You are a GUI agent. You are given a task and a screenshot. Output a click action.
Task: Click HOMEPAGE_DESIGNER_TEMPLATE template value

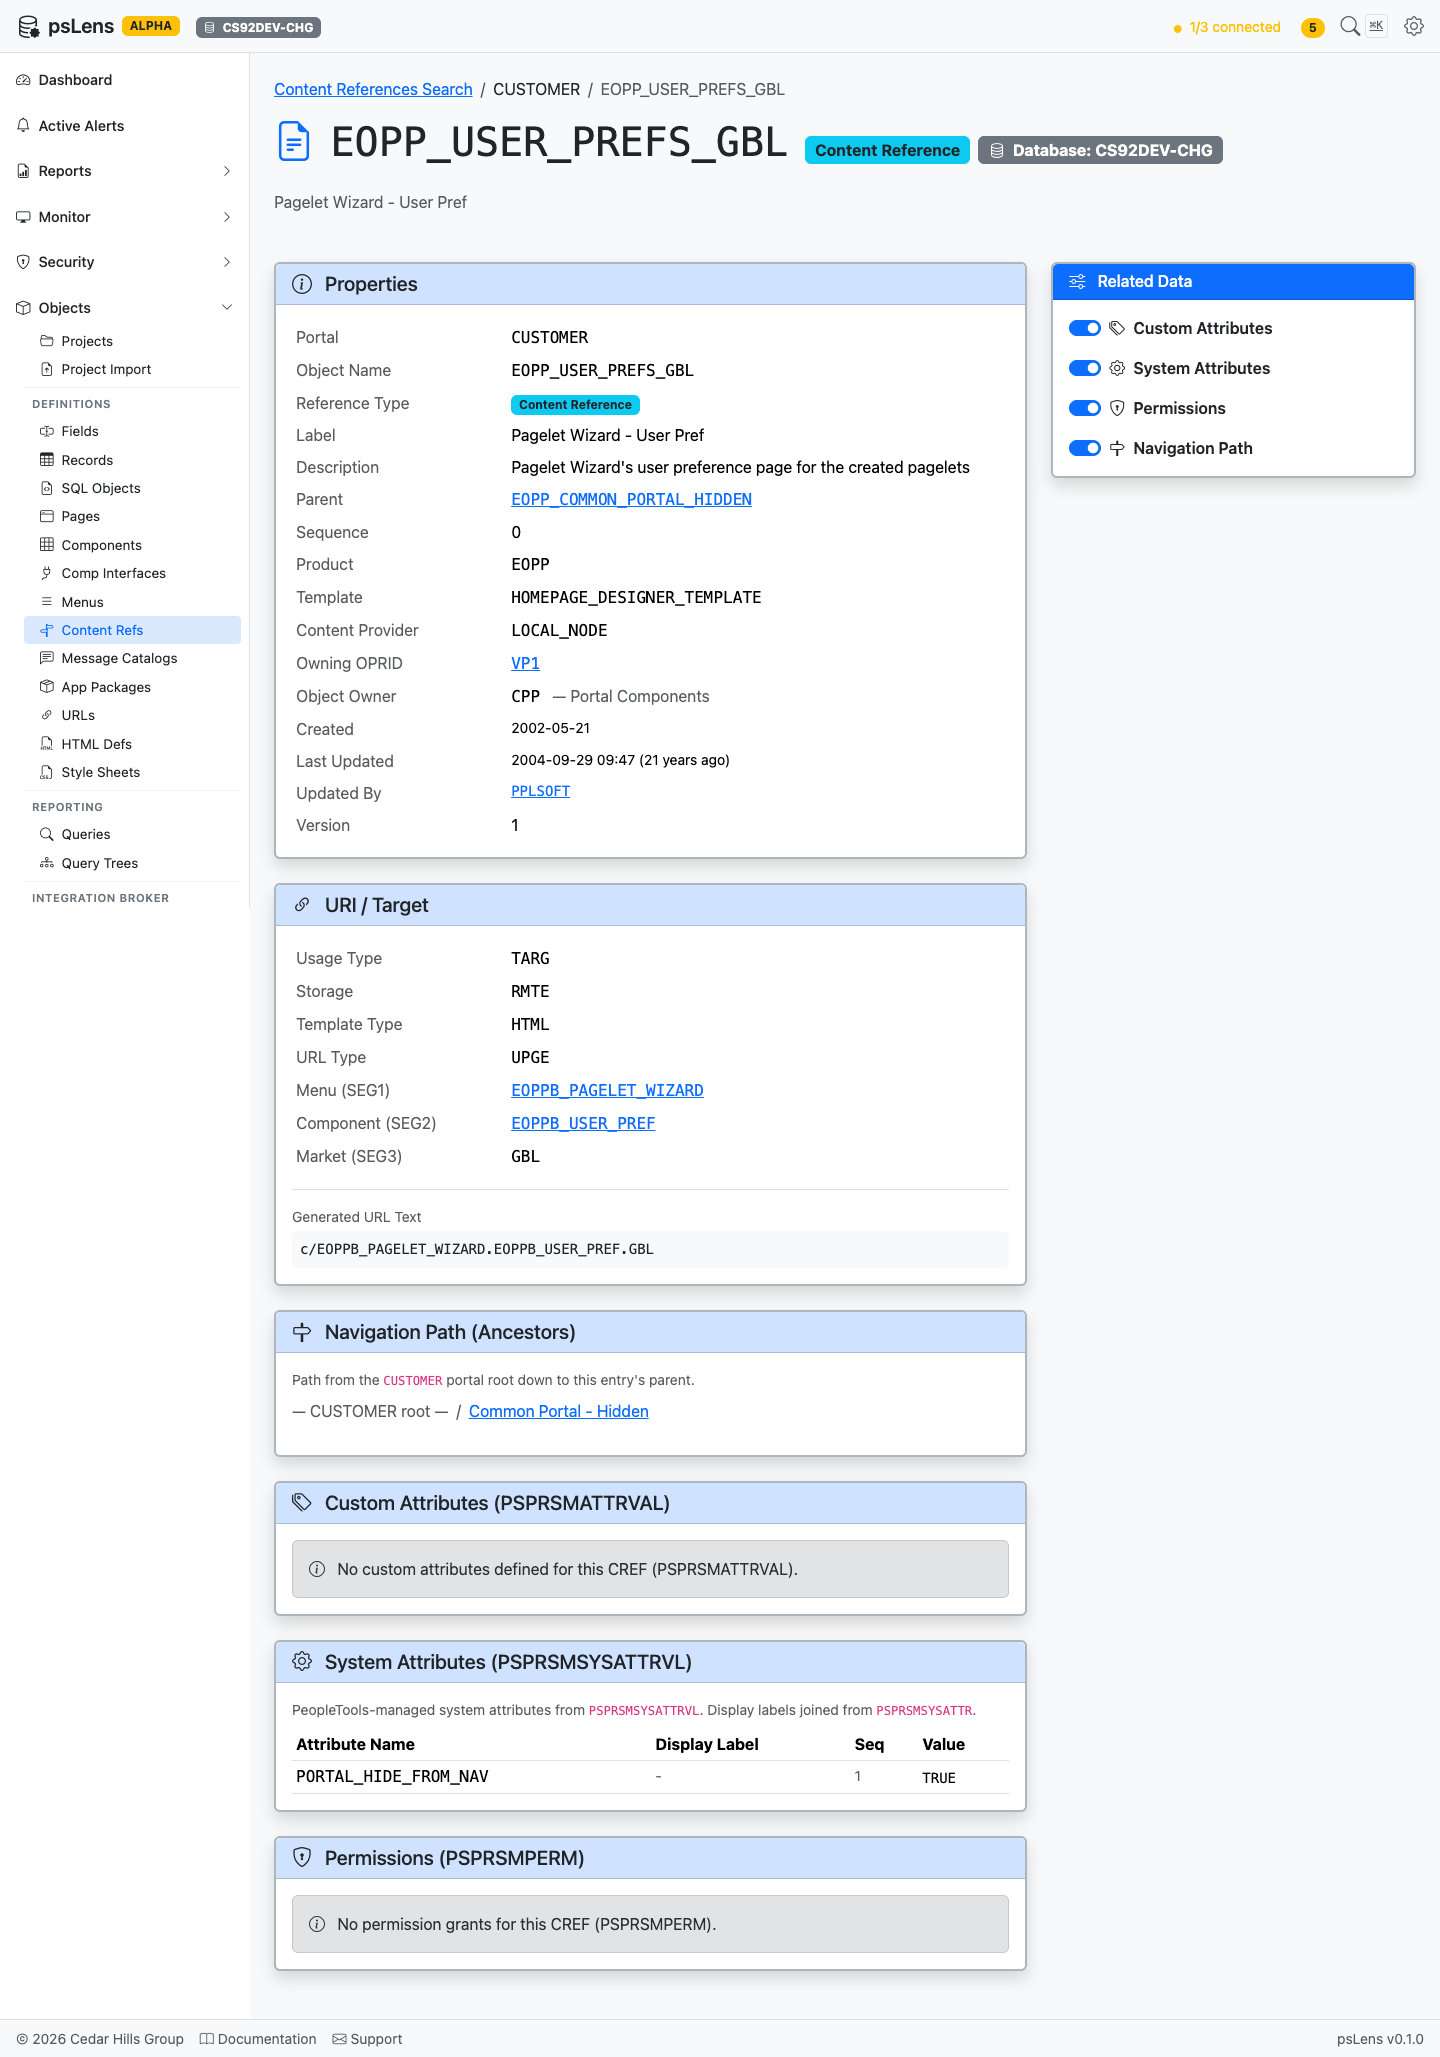(636, 597)
